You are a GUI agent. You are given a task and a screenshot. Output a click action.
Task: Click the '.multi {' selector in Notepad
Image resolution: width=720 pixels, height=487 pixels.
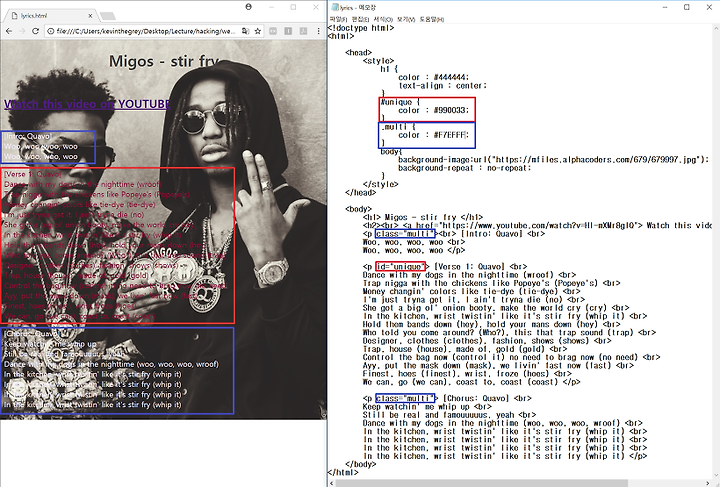coord(398,127)
